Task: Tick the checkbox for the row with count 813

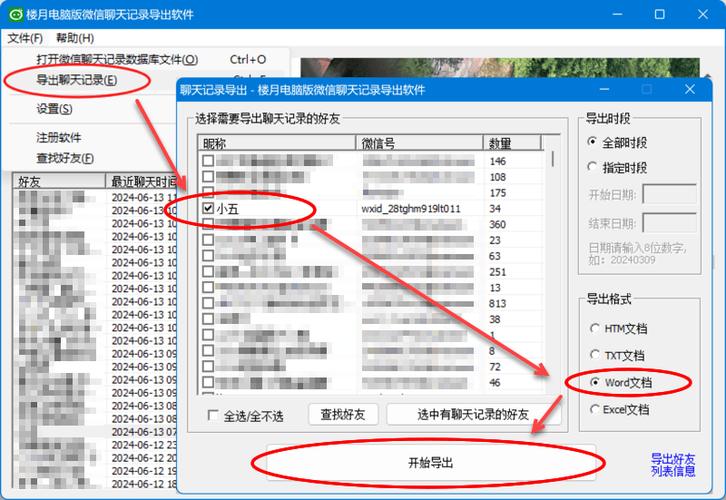Action: point(208,303)
